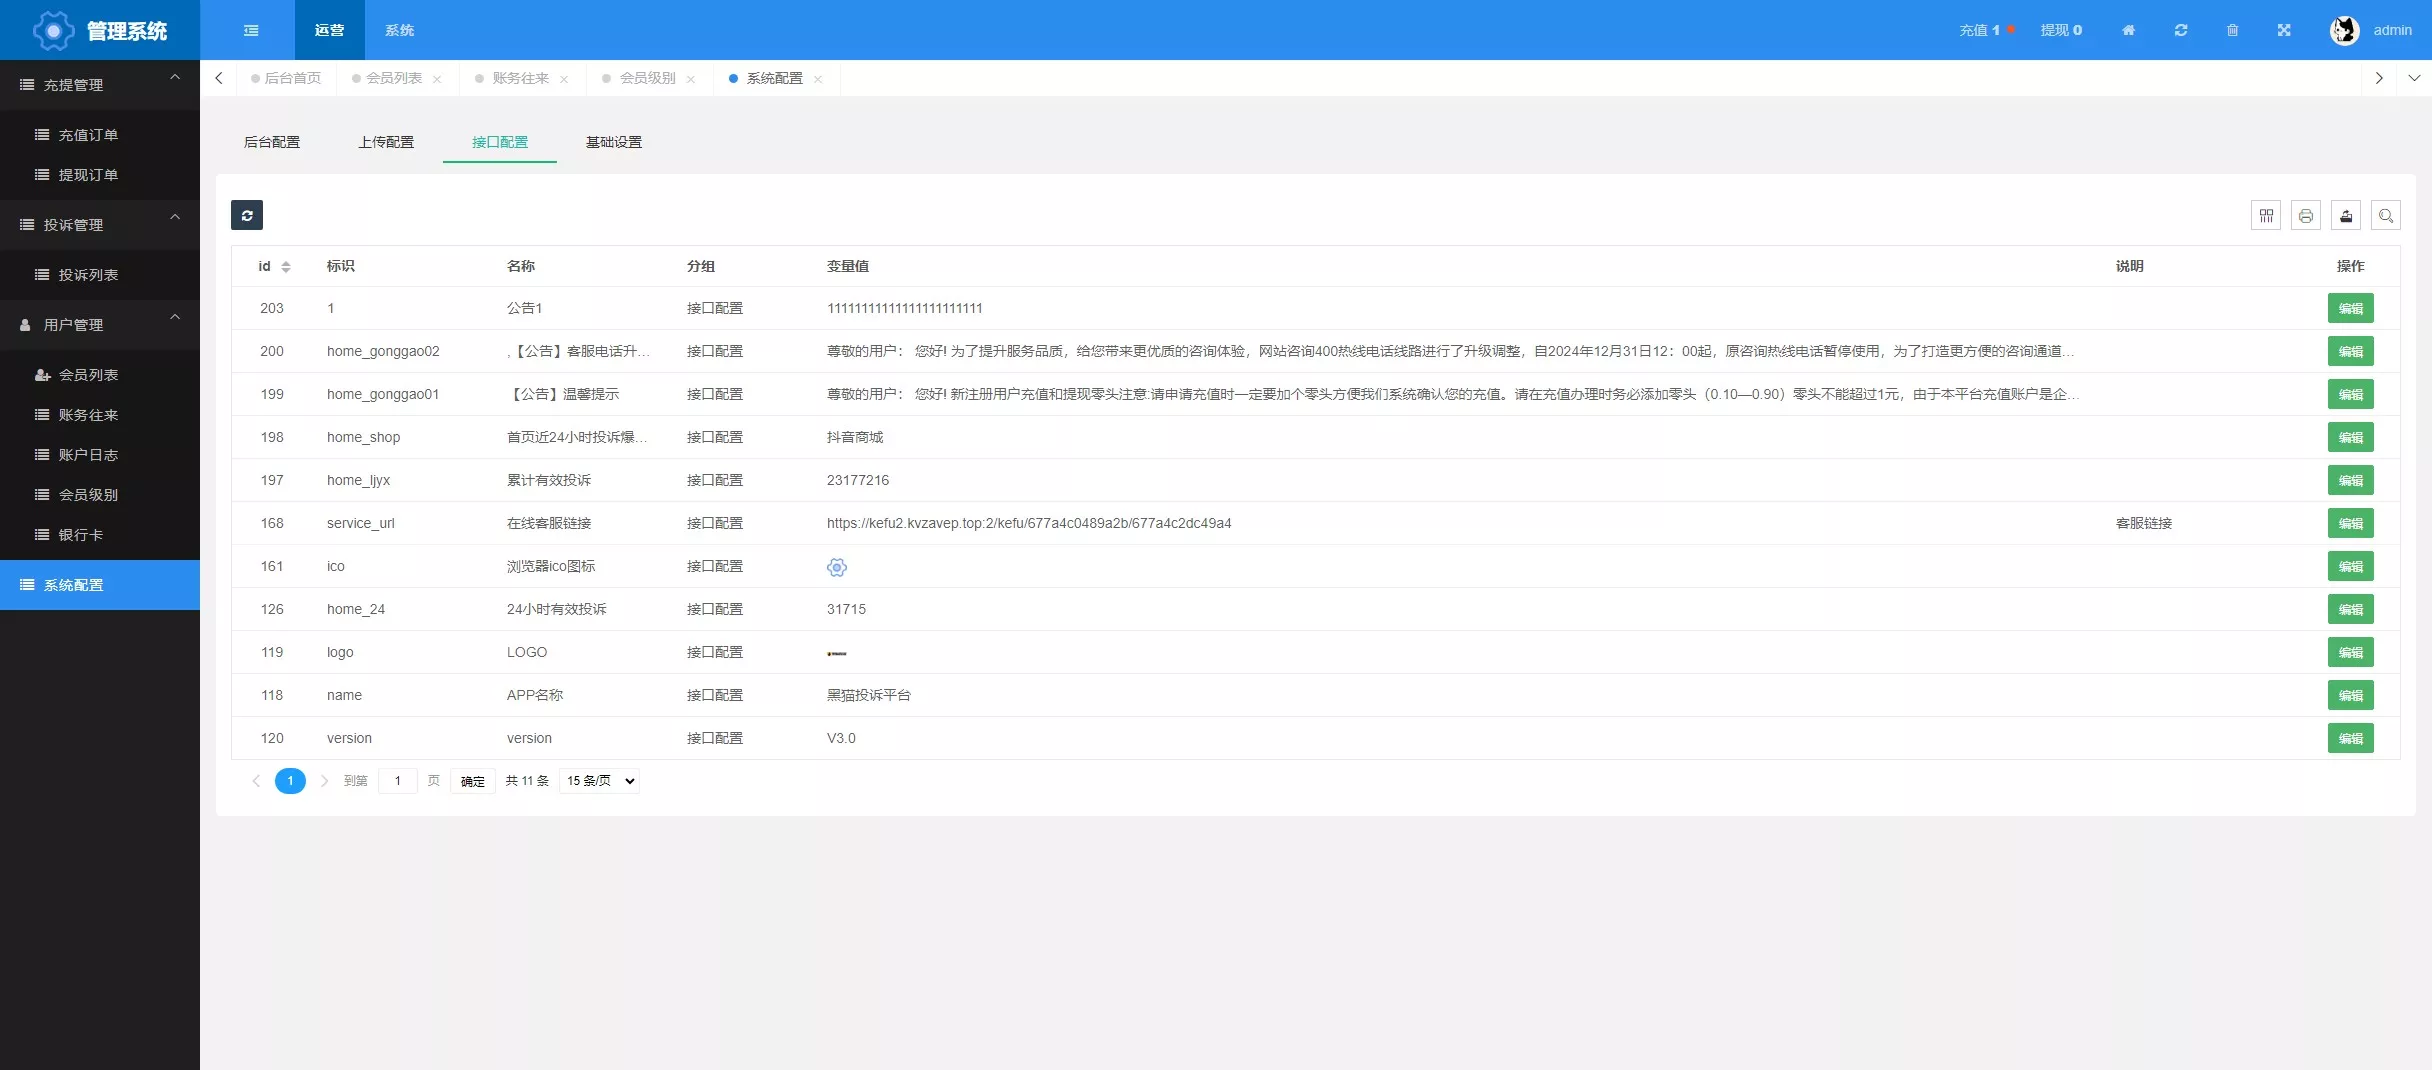Screen dimensions: 2432x1070
Task: Open the page size dropdown showing 15条/页
Action: point(598,781)
